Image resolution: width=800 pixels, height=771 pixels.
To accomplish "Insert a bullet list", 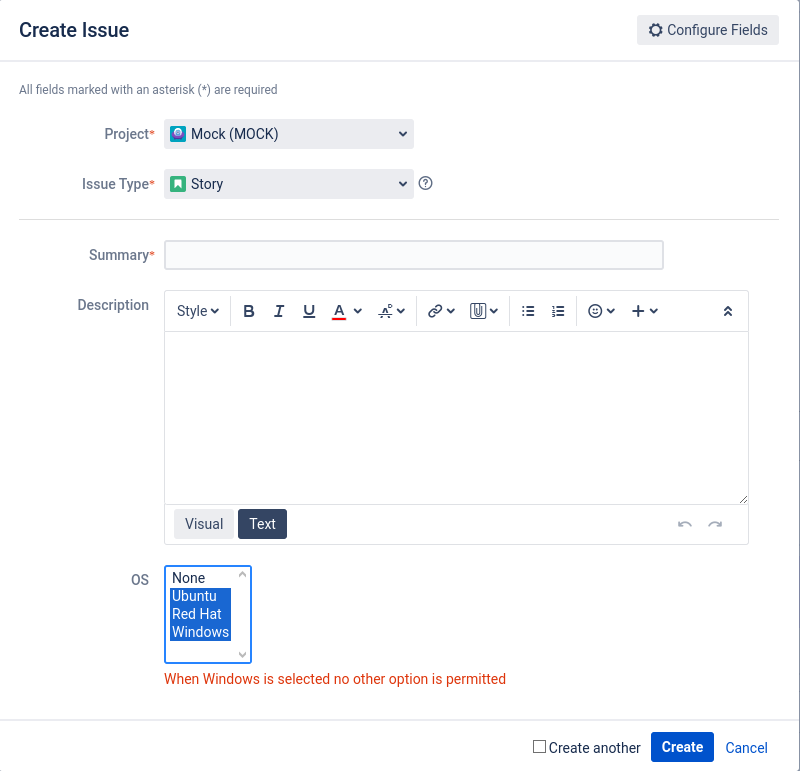I will (528, 311).
